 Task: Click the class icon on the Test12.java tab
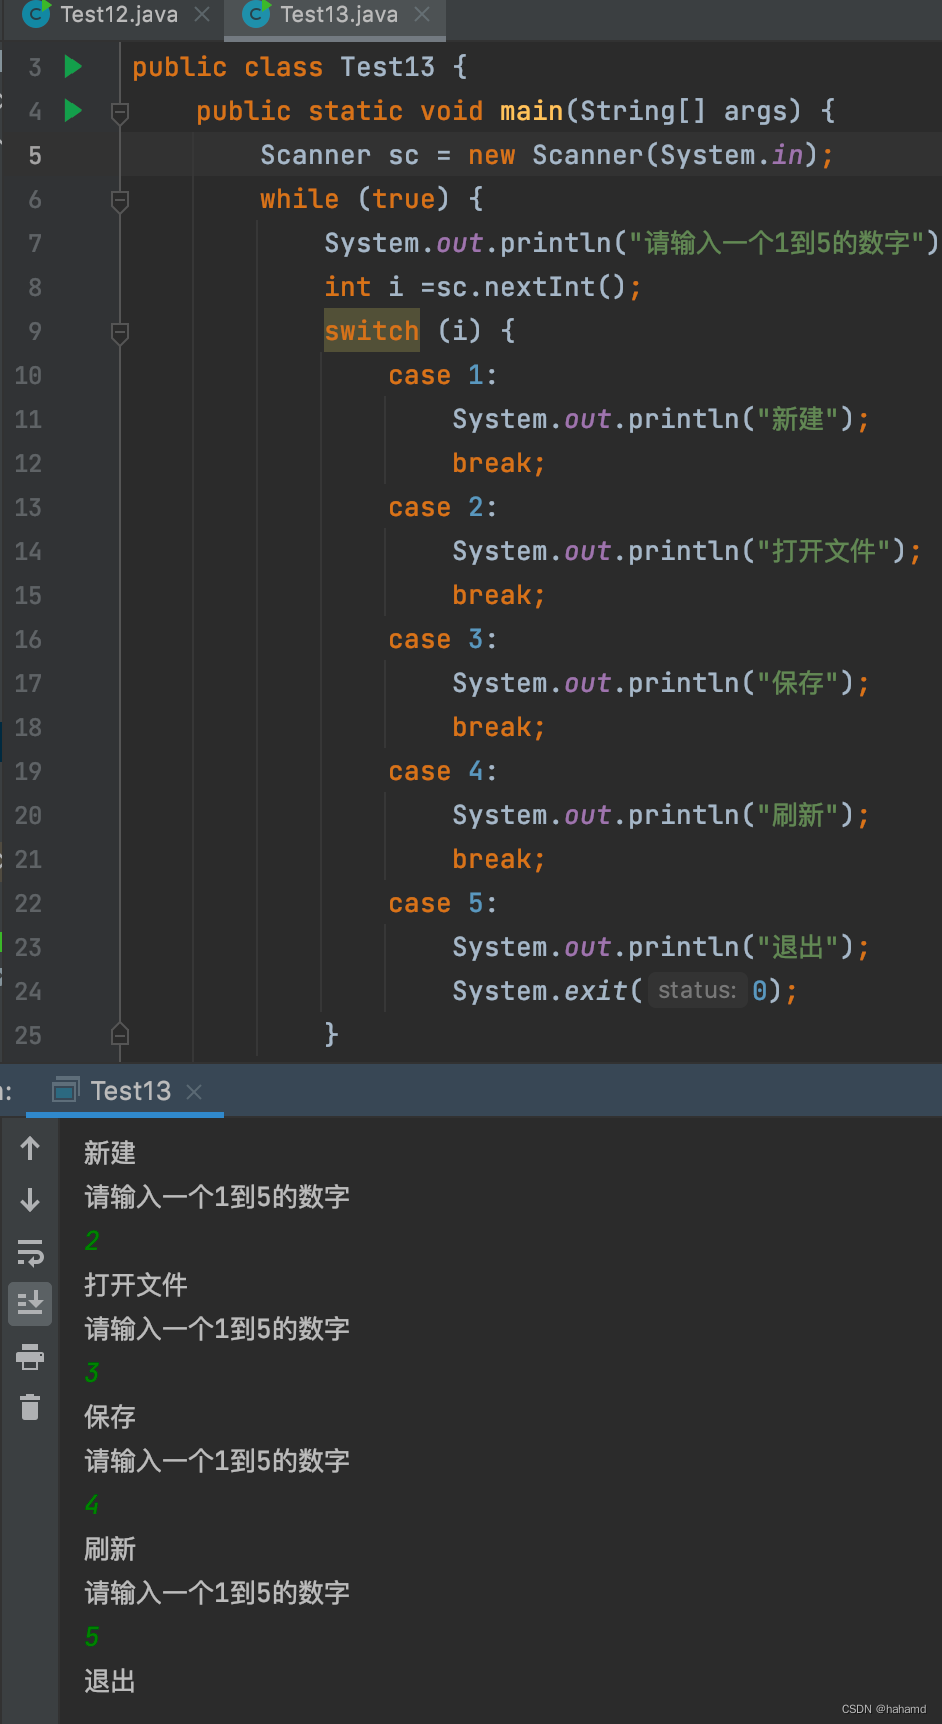pyautogui.click(x=36, y=14)
